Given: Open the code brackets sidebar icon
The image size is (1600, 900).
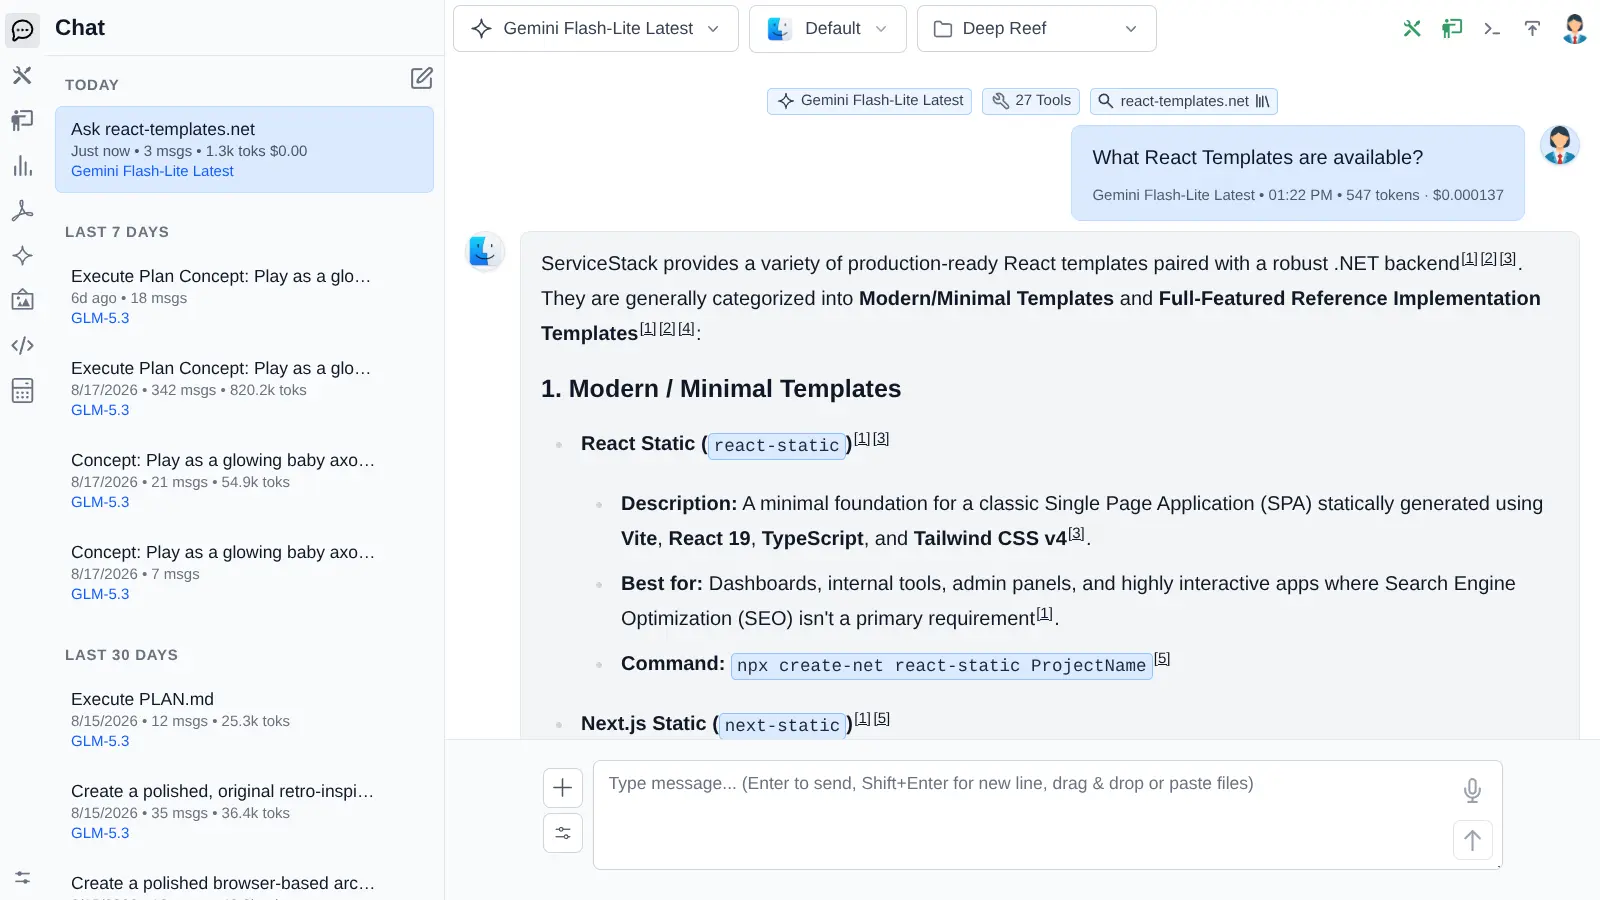Looking at the screenshot, I should tap(22, 345).
